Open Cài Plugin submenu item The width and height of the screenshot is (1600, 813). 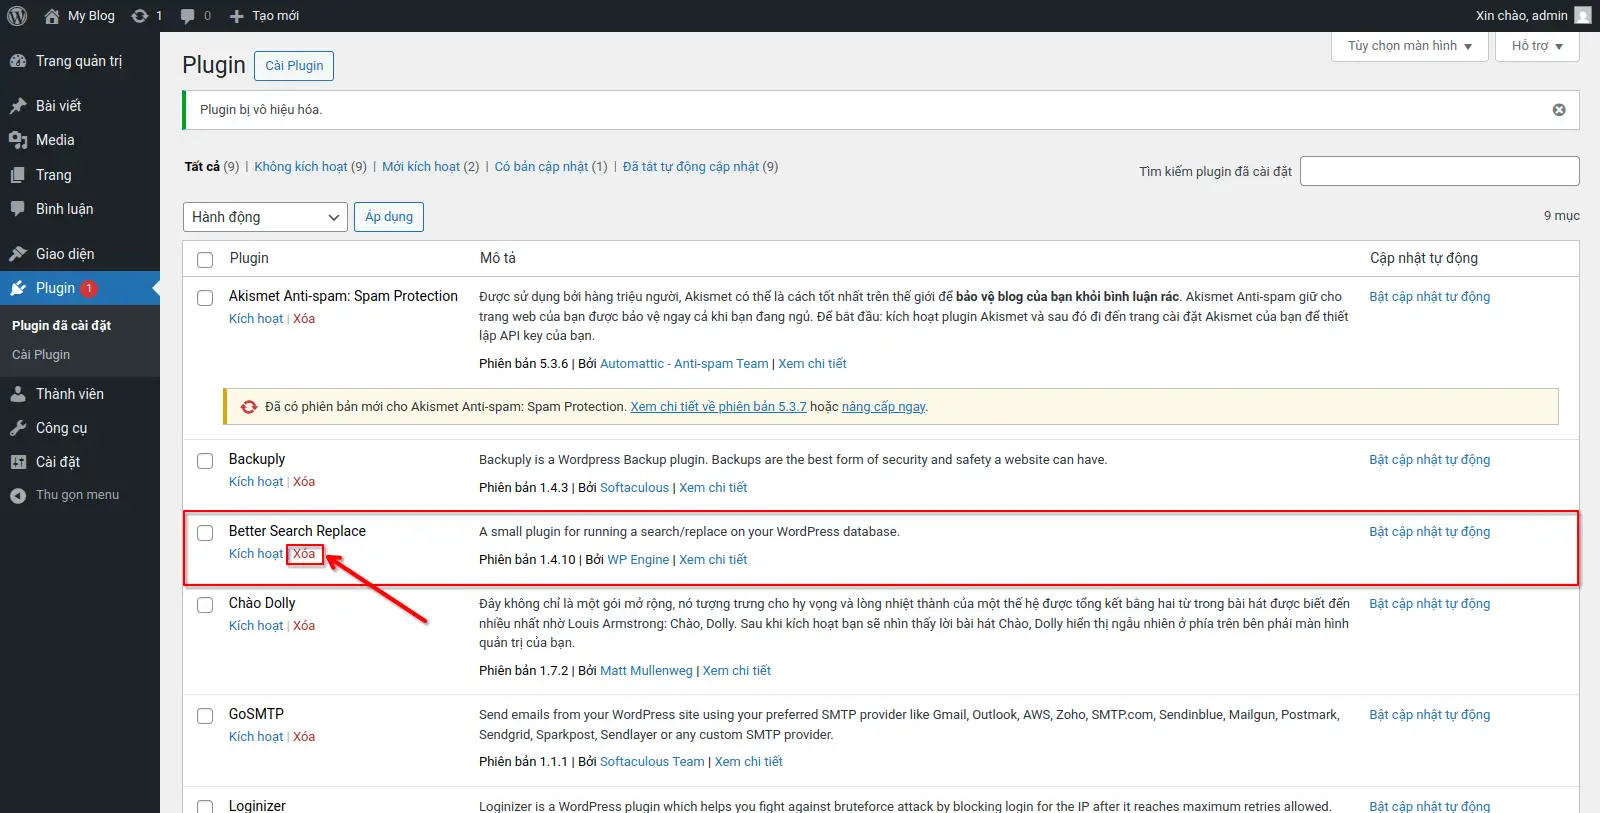(x=41, y=355)
